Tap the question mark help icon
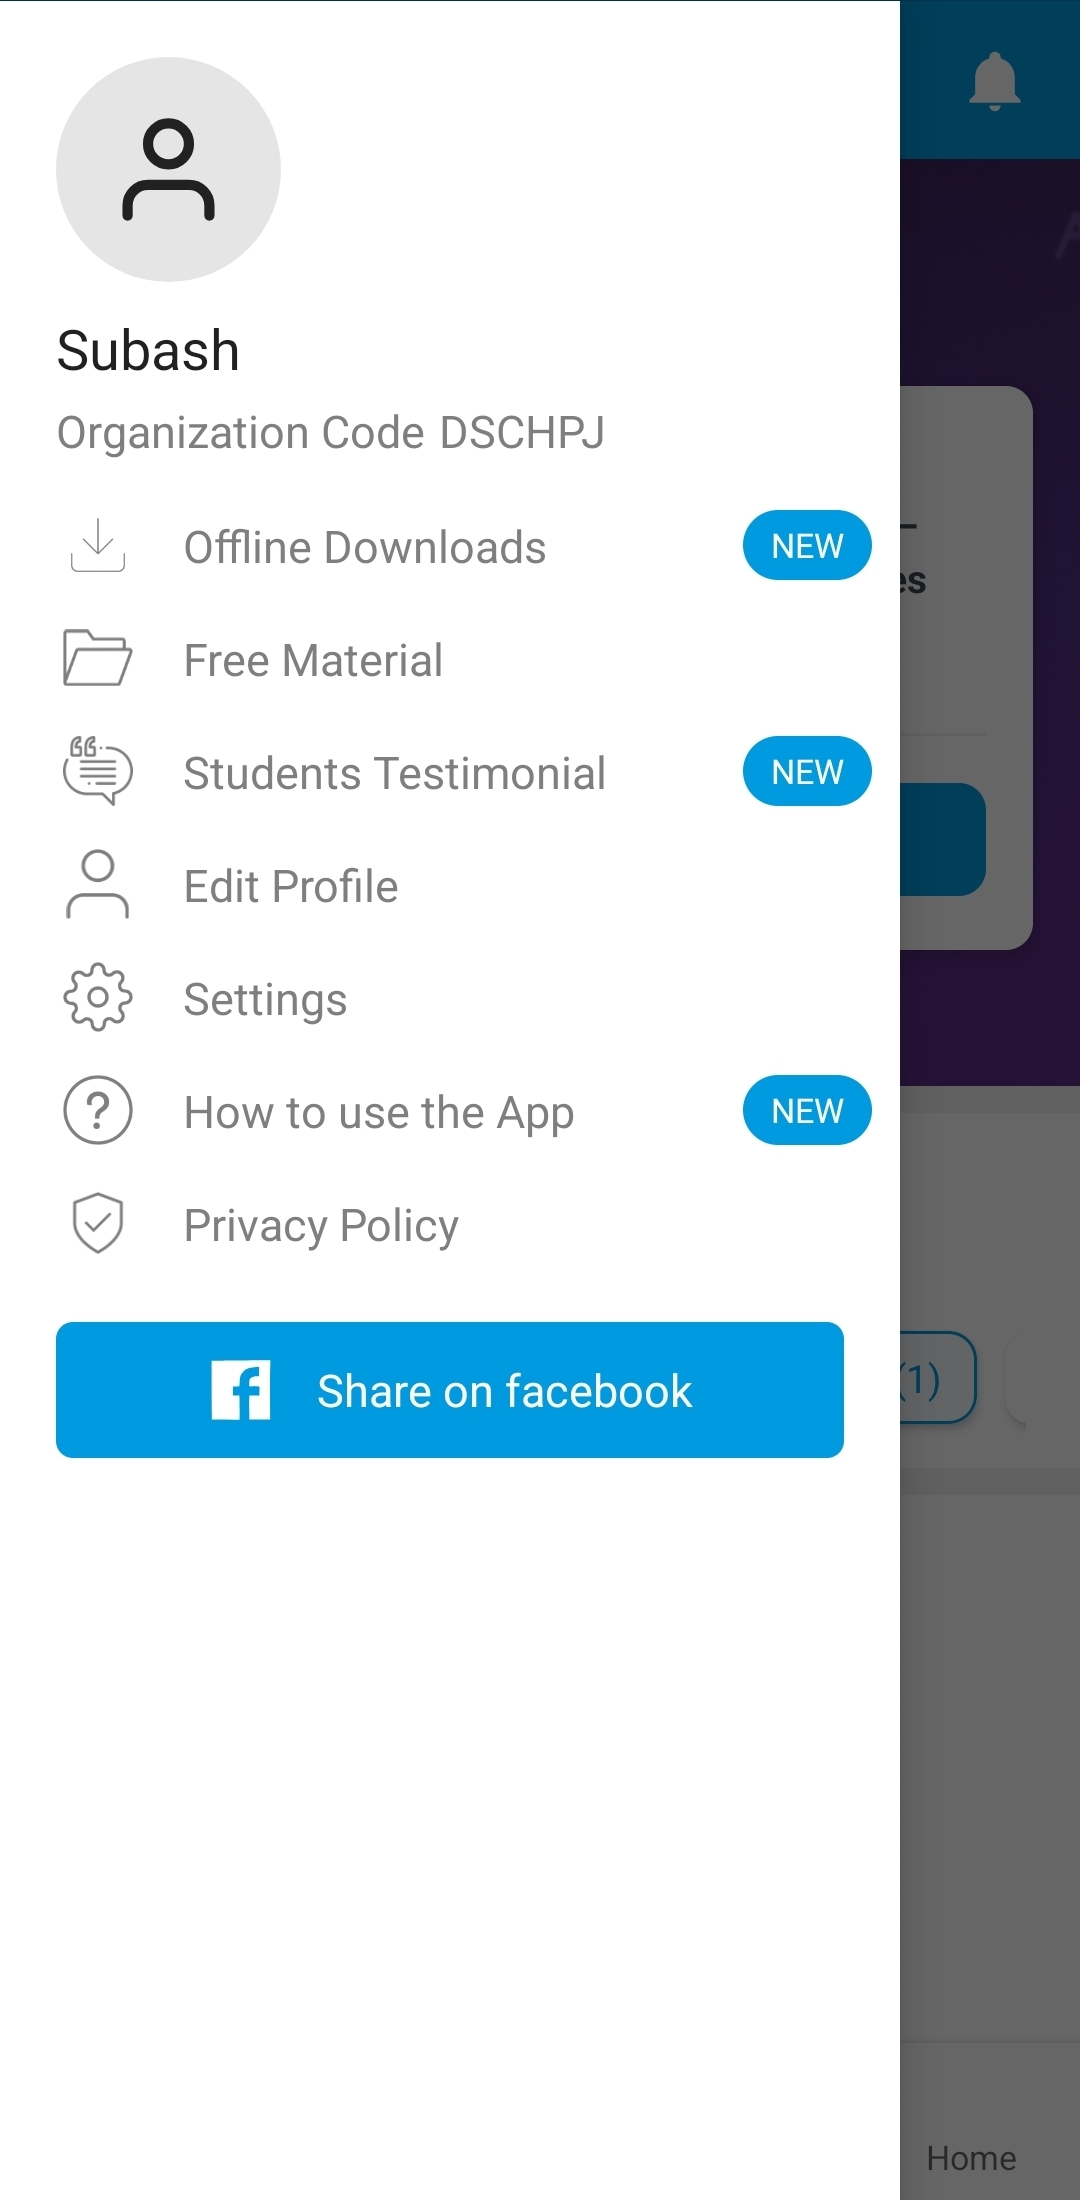 click(97, 1110)
